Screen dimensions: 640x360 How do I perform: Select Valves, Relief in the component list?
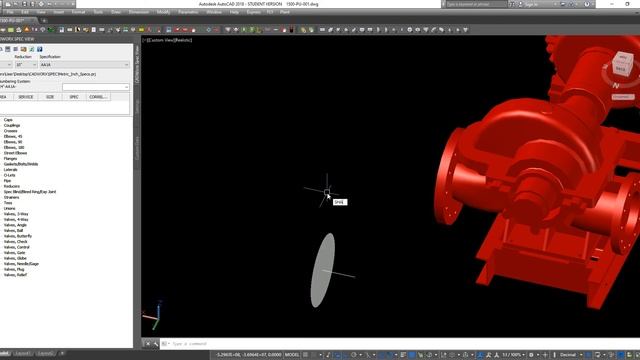15,275
